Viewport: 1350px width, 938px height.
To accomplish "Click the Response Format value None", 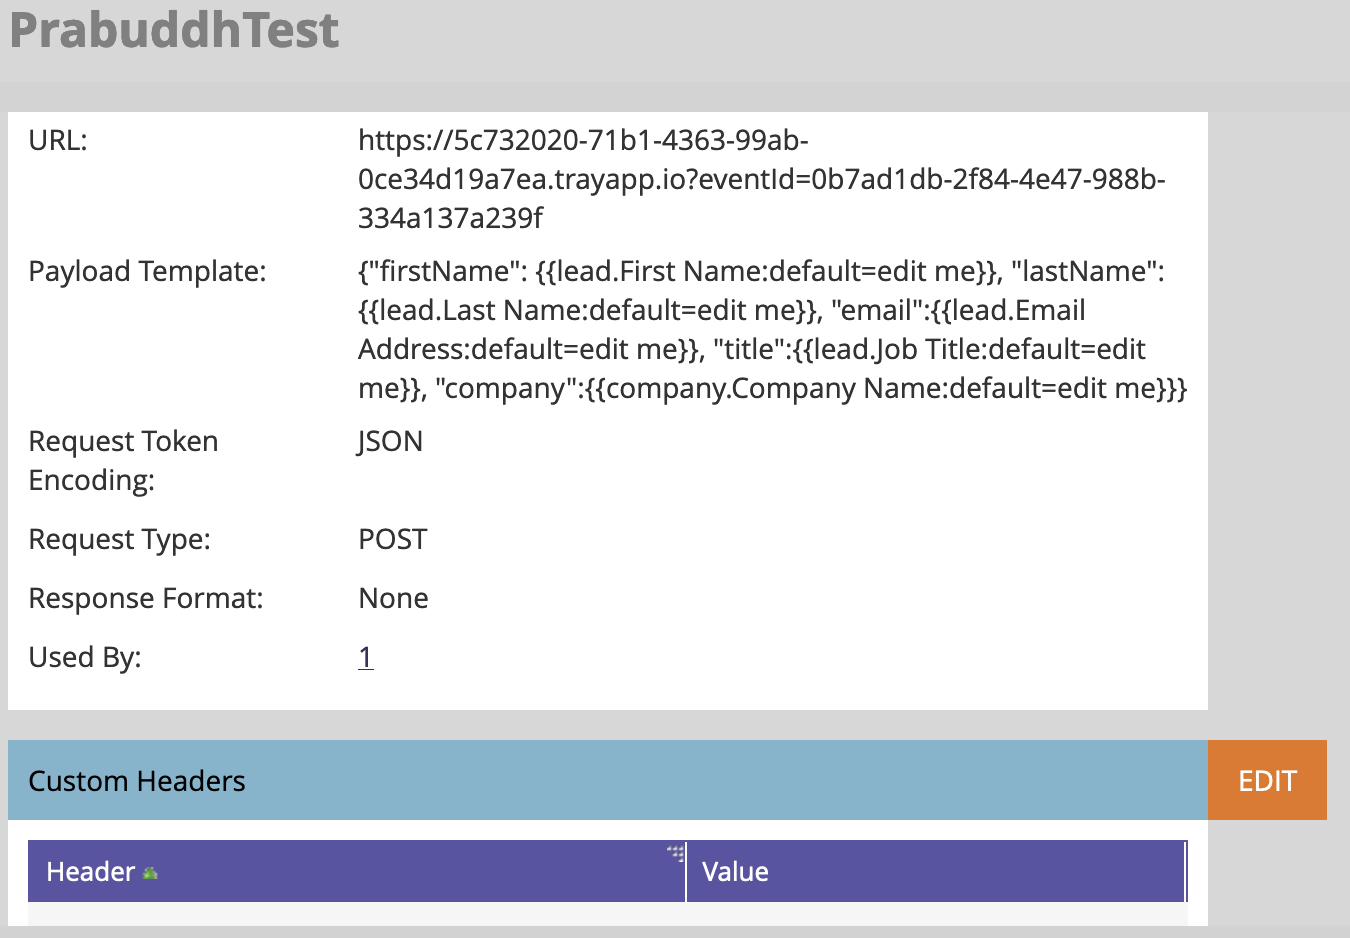I will point(393,598).
